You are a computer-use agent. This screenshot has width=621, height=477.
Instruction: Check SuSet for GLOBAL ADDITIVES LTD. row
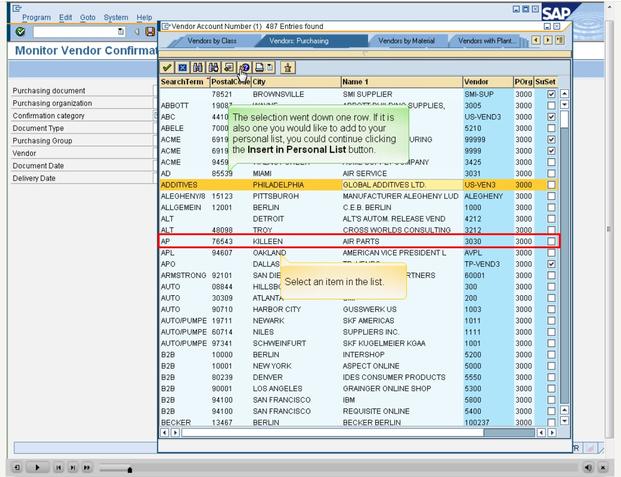click(x=551, y=185)
